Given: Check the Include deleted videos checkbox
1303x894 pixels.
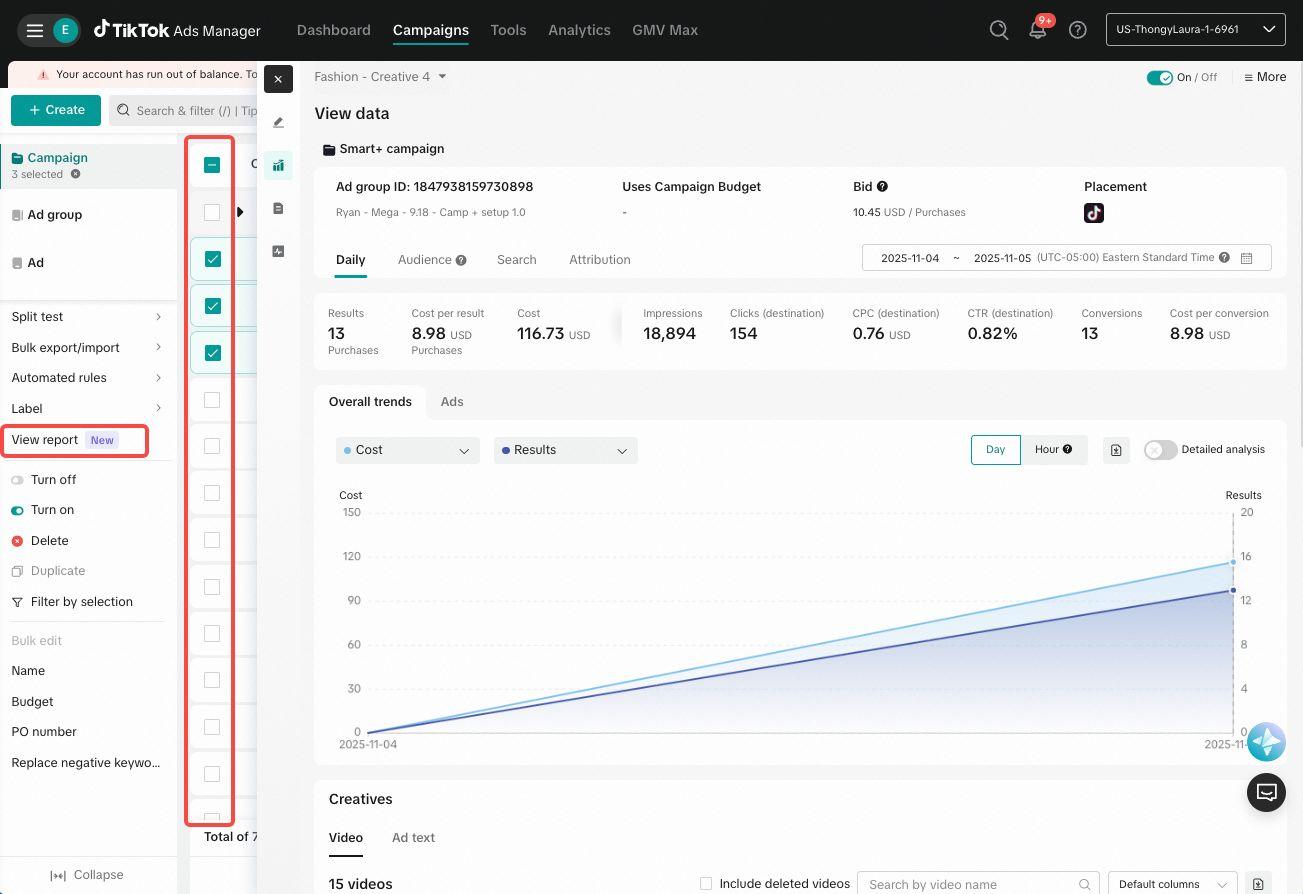Looking at the screenshot, I should 706,884.
